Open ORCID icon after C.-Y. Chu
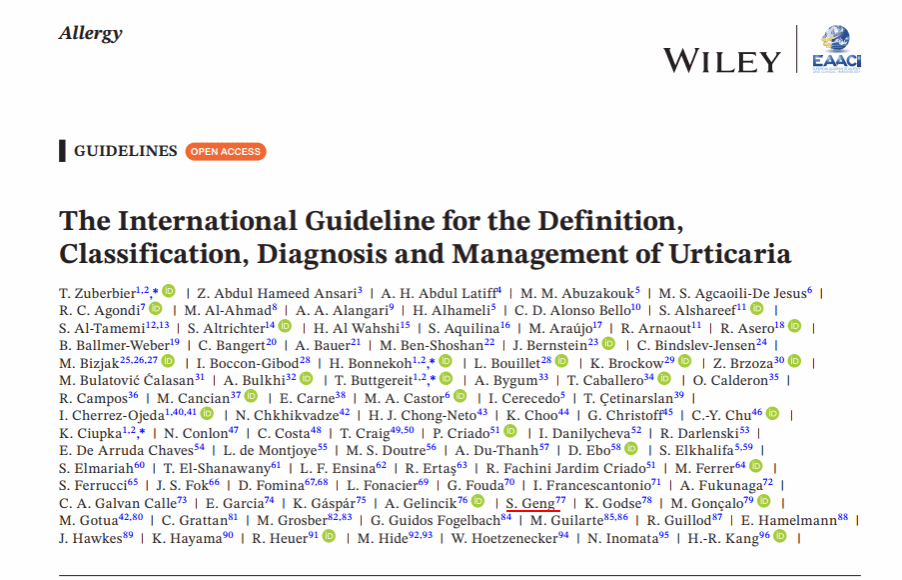902x580 pixels. 772,414
